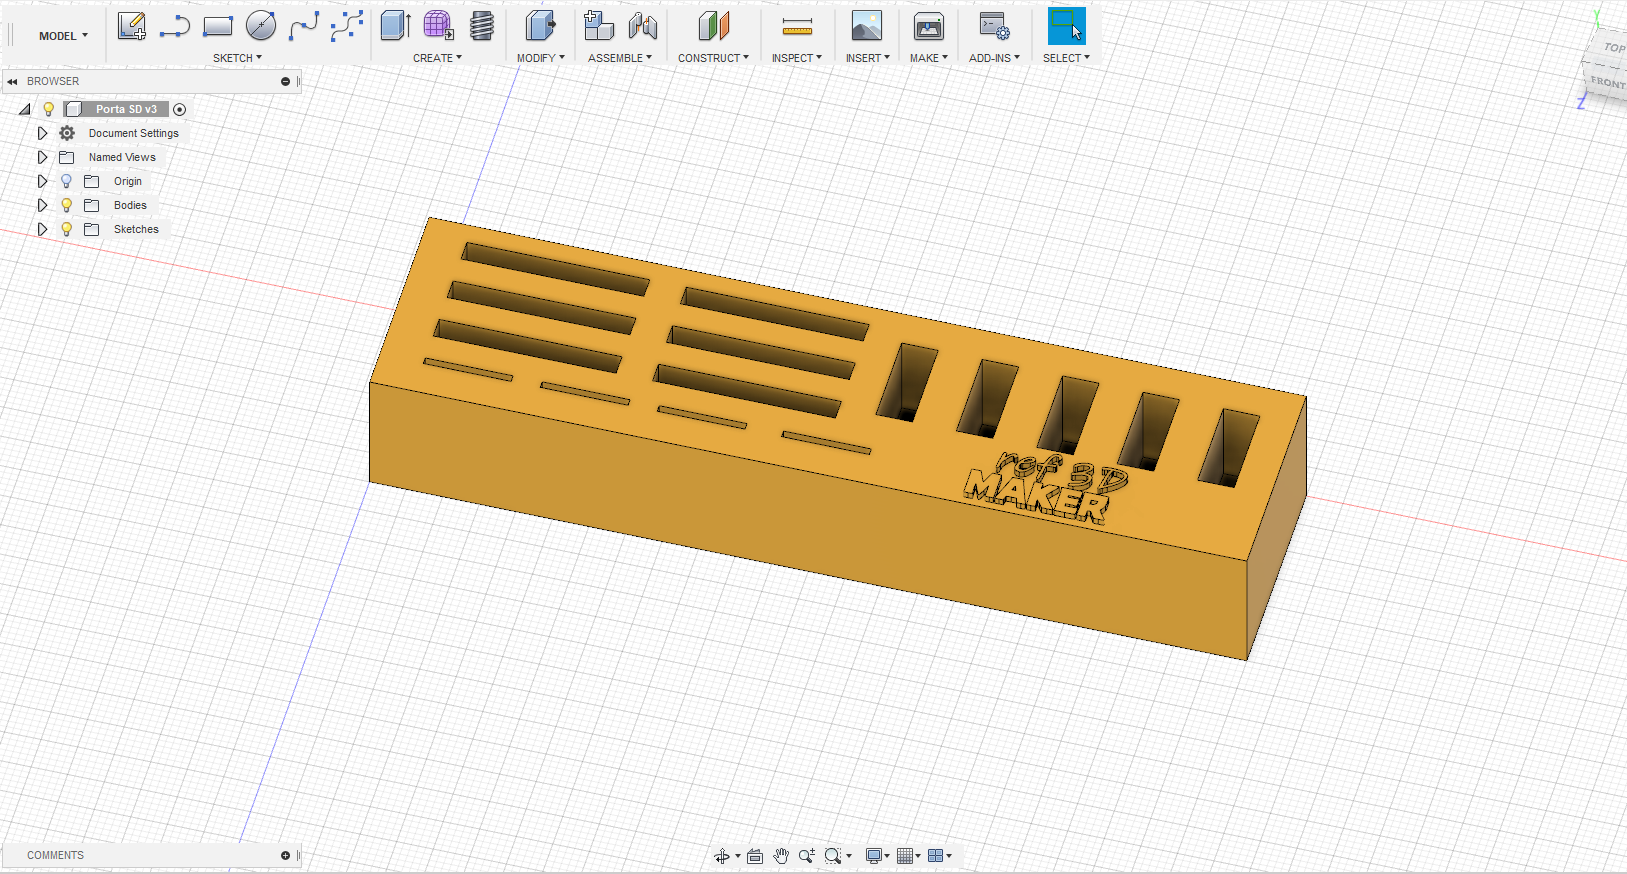Click the BROWSER panel minus button

285,82
